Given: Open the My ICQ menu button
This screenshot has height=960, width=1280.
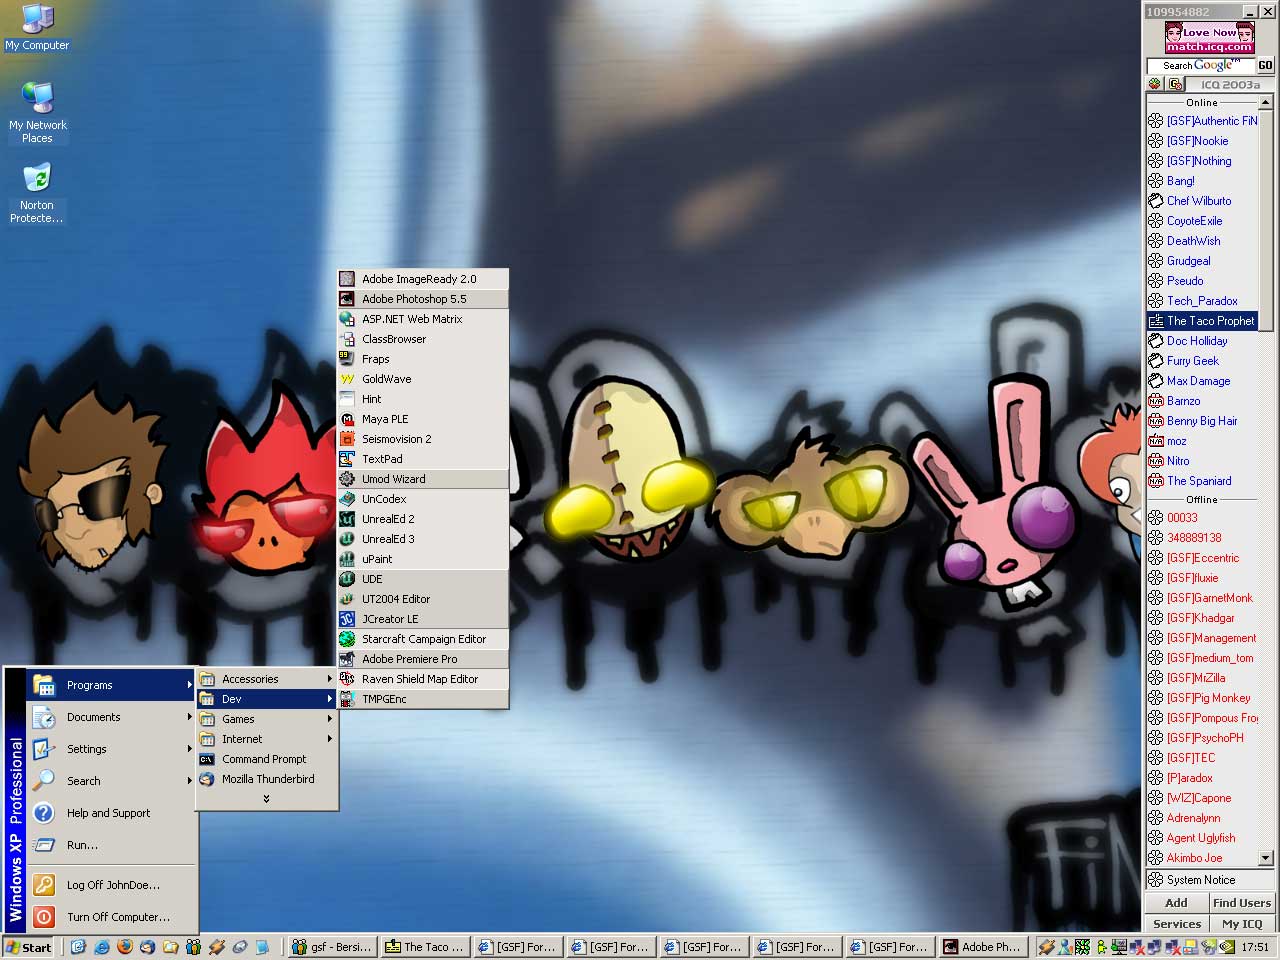Looking at the screenshot, I should pyautogui.click(x=1242, y=924).
